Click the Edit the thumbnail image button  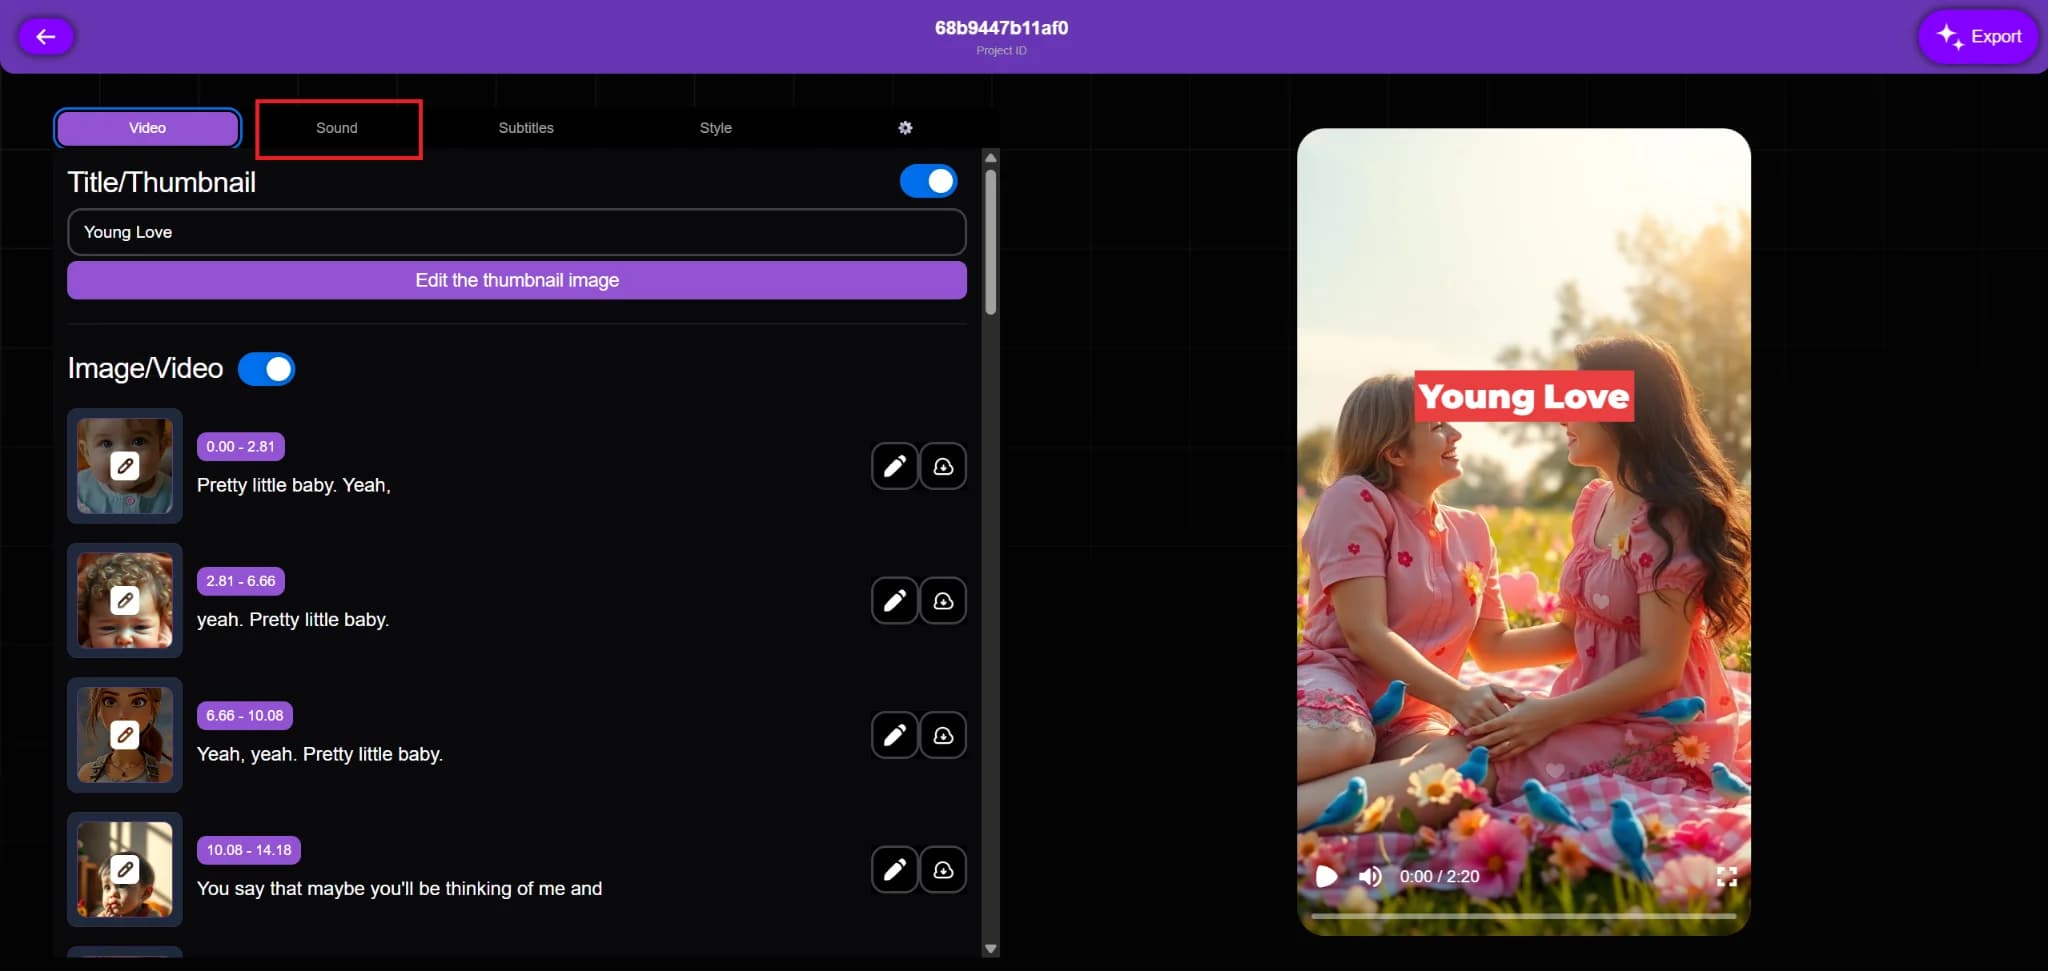(516, 280)
